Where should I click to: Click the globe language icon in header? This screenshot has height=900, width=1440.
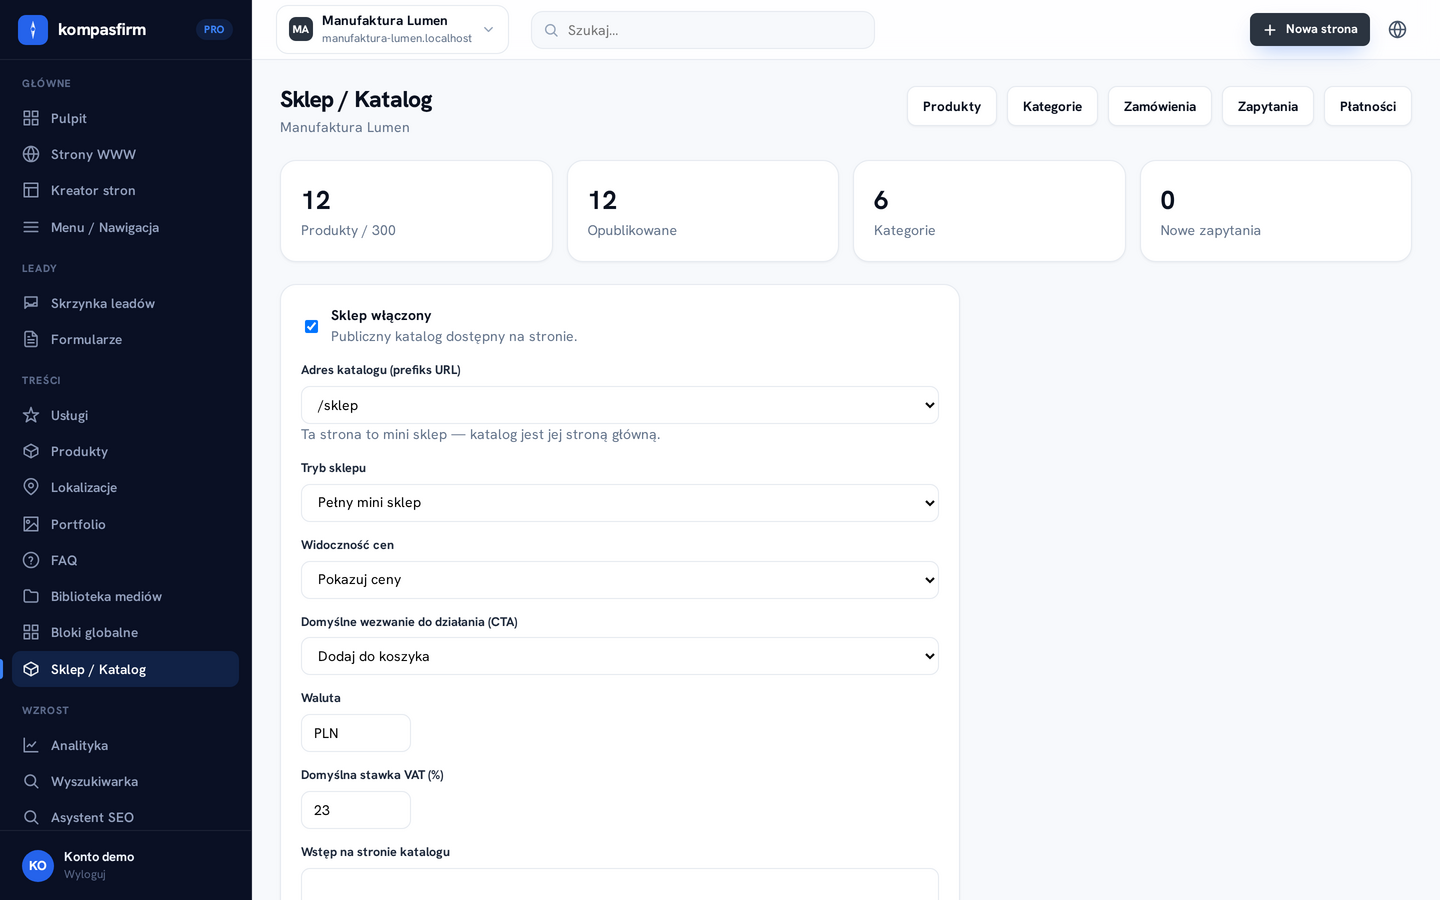click(x=1397, y=30)
